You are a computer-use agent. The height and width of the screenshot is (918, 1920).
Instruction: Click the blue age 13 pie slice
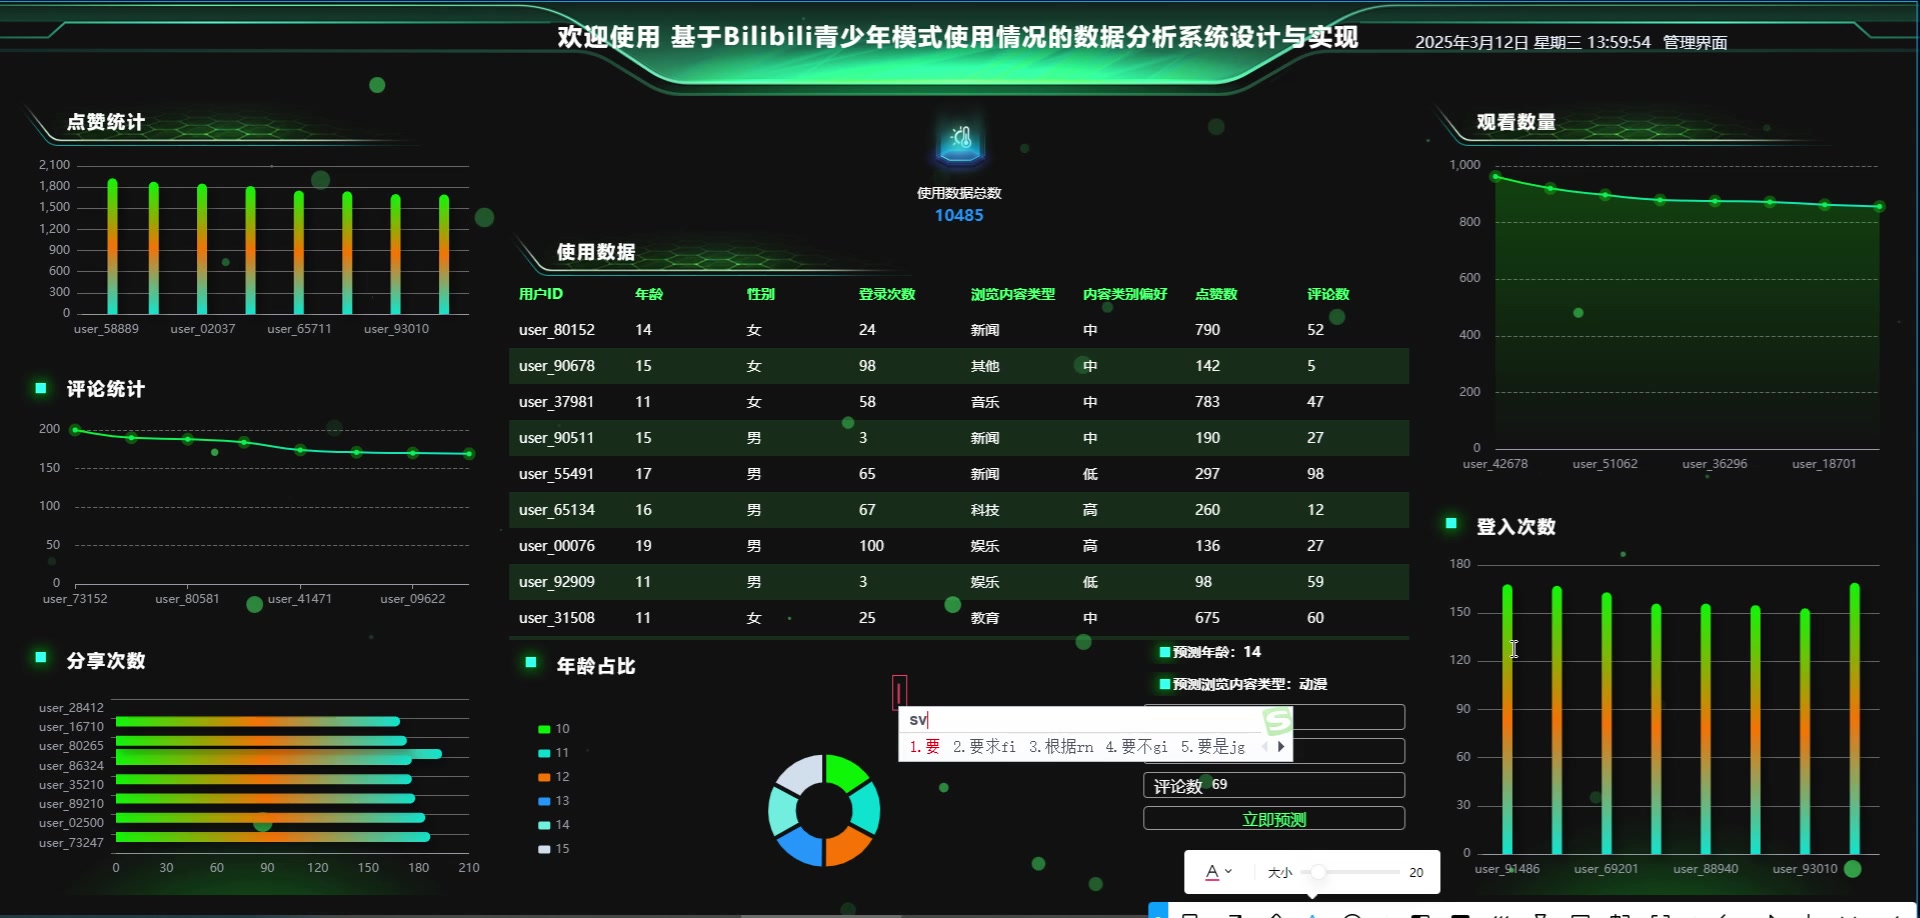click(800, 845)
